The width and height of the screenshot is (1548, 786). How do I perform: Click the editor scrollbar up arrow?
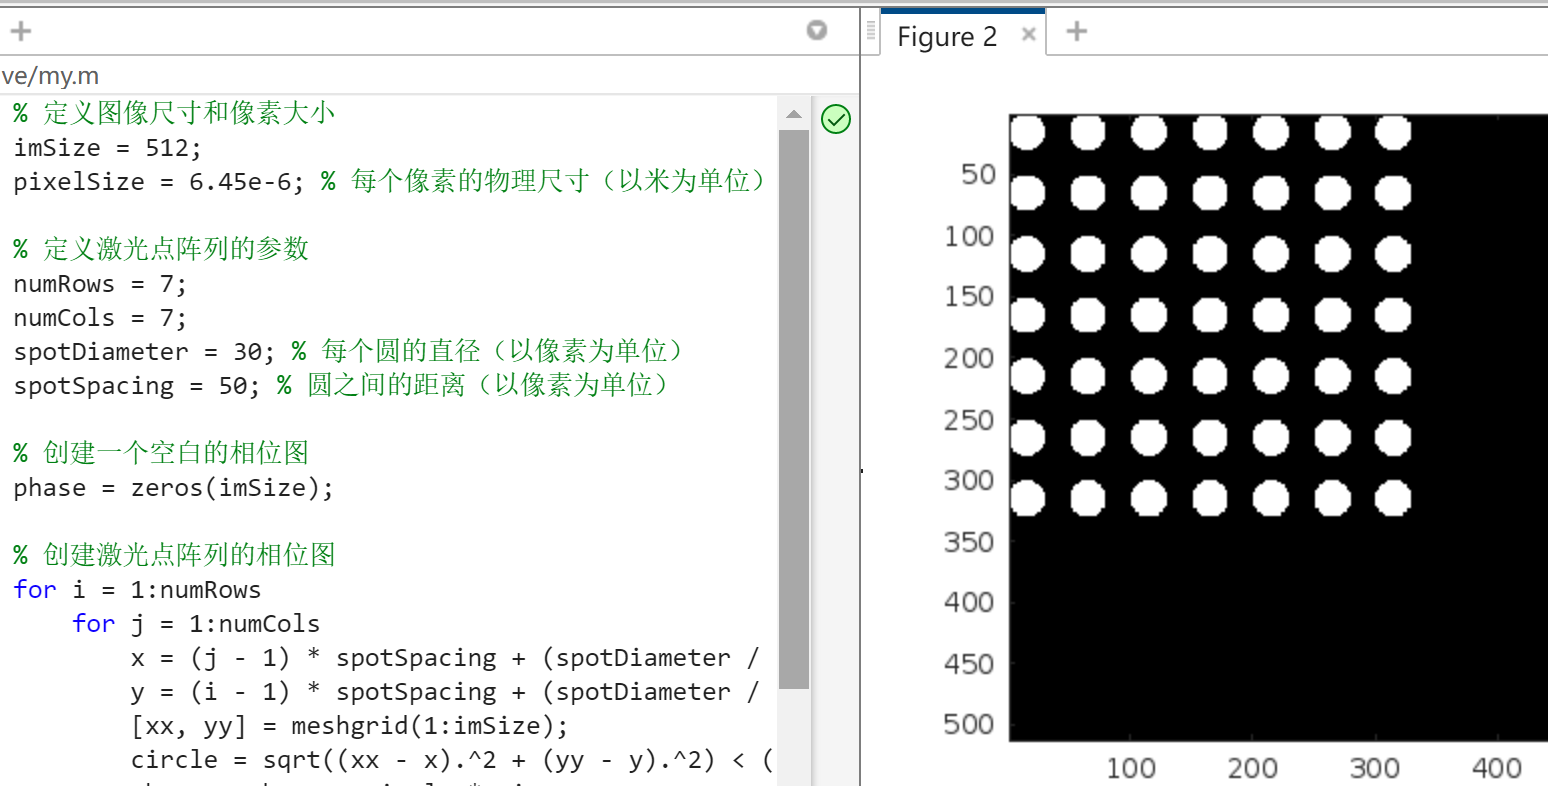click(794, 115)
